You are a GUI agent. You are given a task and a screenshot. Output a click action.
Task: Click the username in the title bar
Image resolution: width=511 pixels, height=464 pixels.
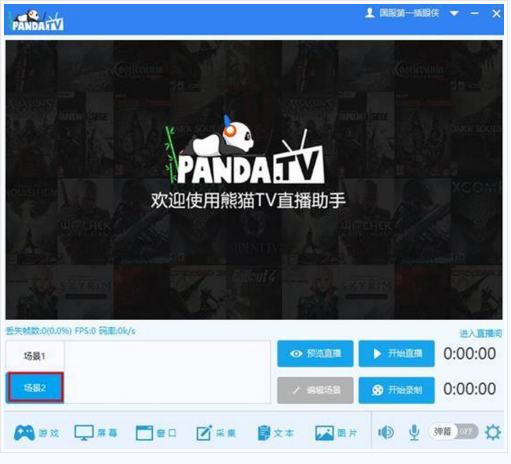point(409,13)
